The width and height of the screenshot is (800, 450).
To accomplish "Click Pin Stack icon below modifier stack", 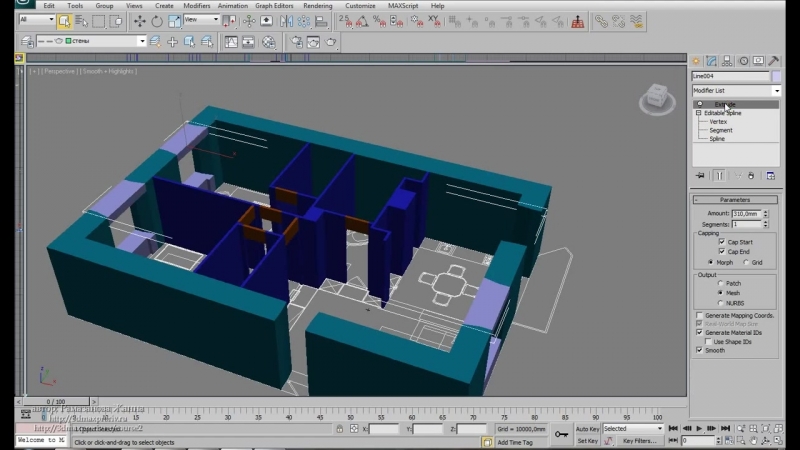I will click(x=700, y=175).
